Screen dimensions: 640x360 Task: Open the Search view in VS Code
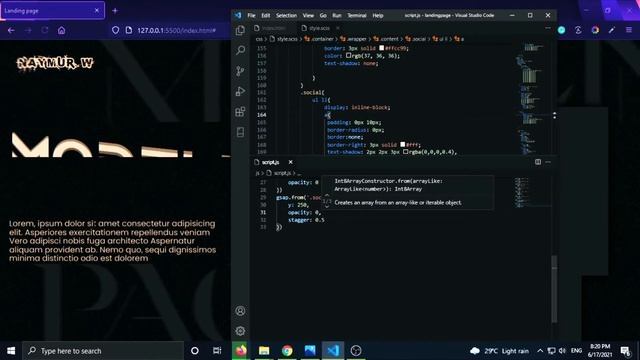coord(240,50)
